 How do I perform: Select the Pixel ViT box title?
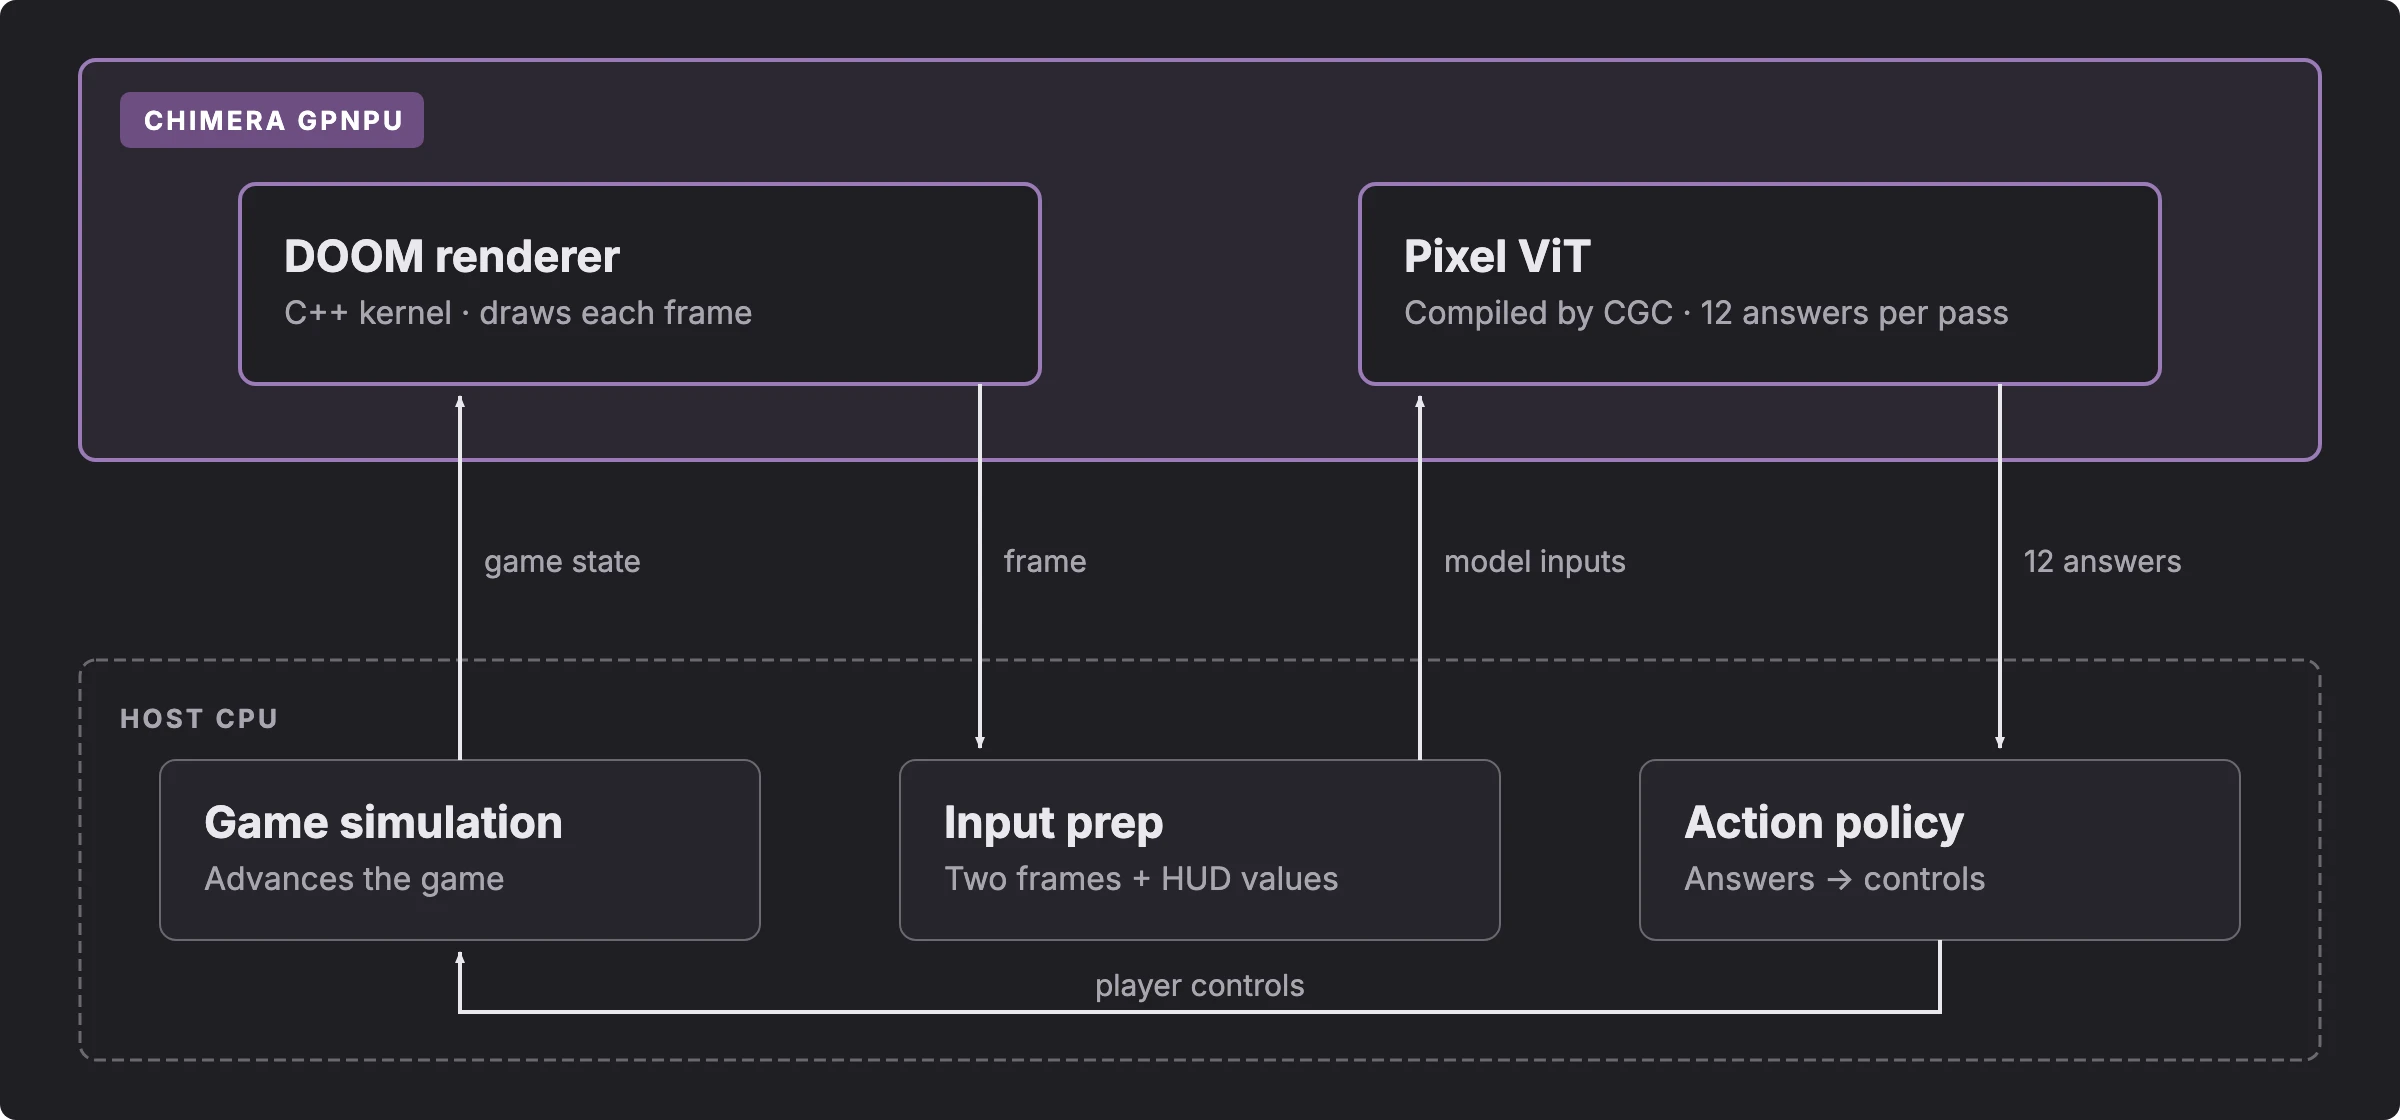pos(1497,256)
